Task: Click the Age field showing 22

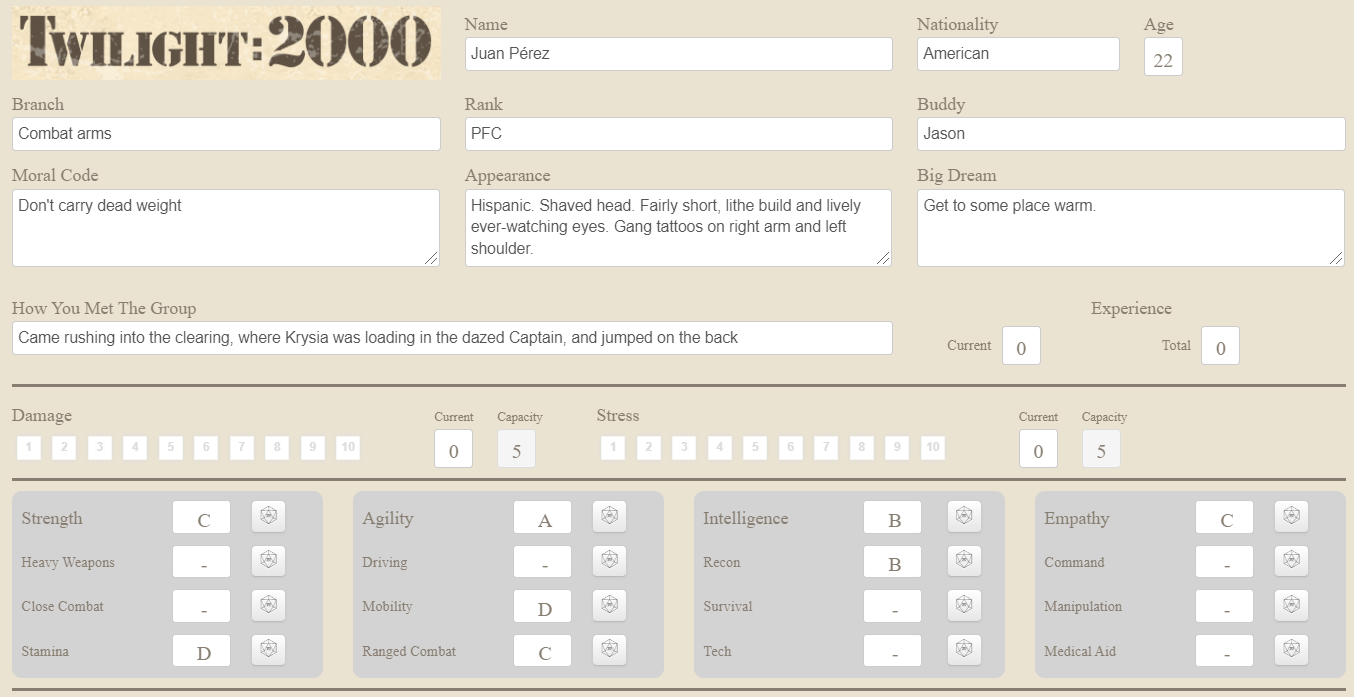Action: click(x=1162, y=57)
